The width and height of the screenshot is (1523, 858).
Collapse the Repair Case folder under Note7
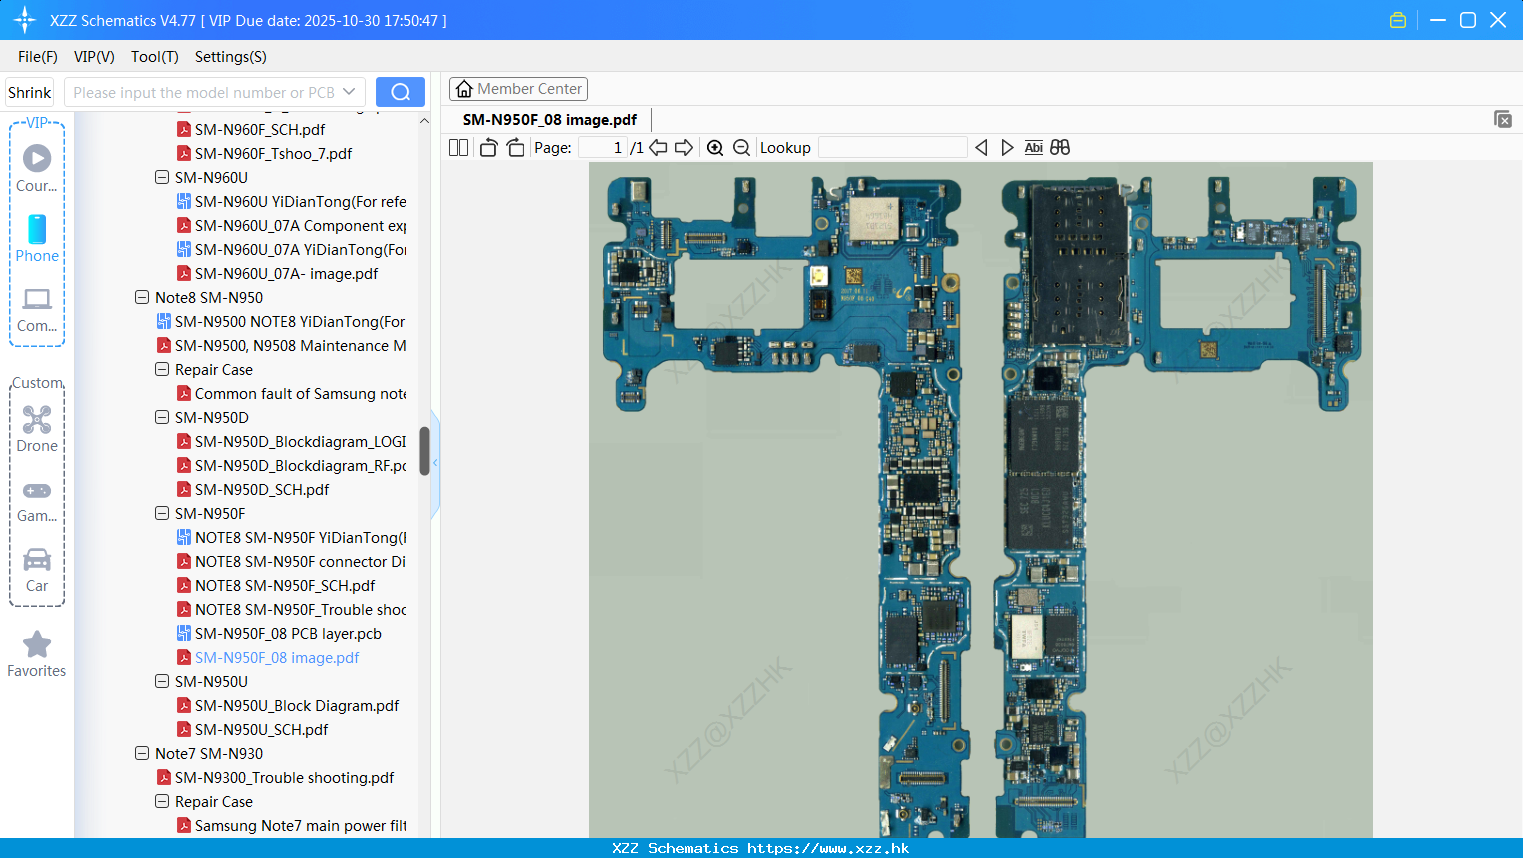click(162, 801)
